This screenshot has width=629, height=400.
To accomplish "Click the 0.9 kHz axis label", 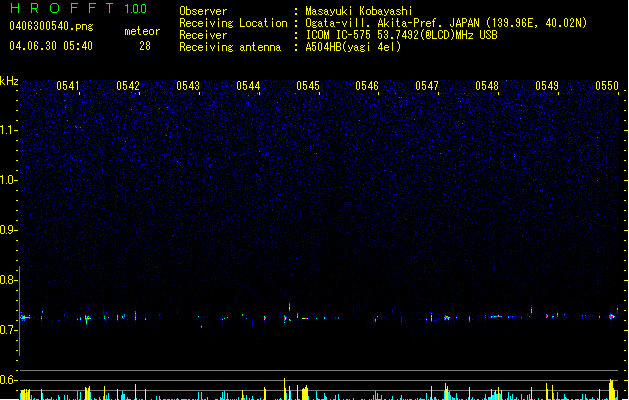I will [8, 230].
